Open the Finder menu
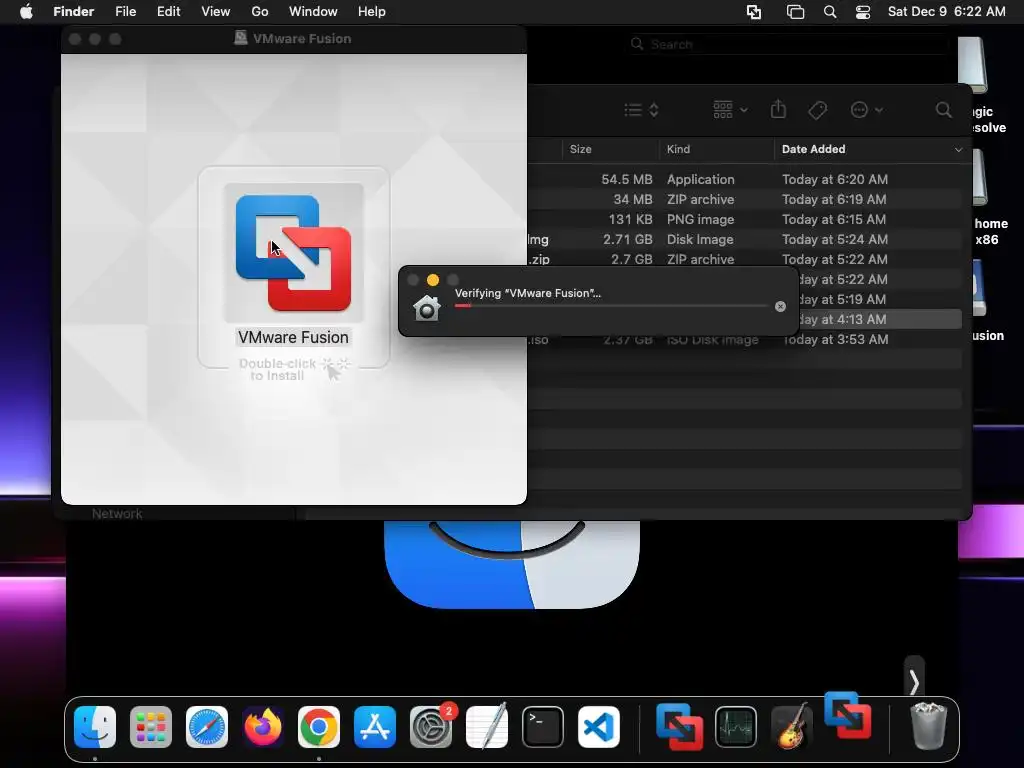 tap(73, 12)
